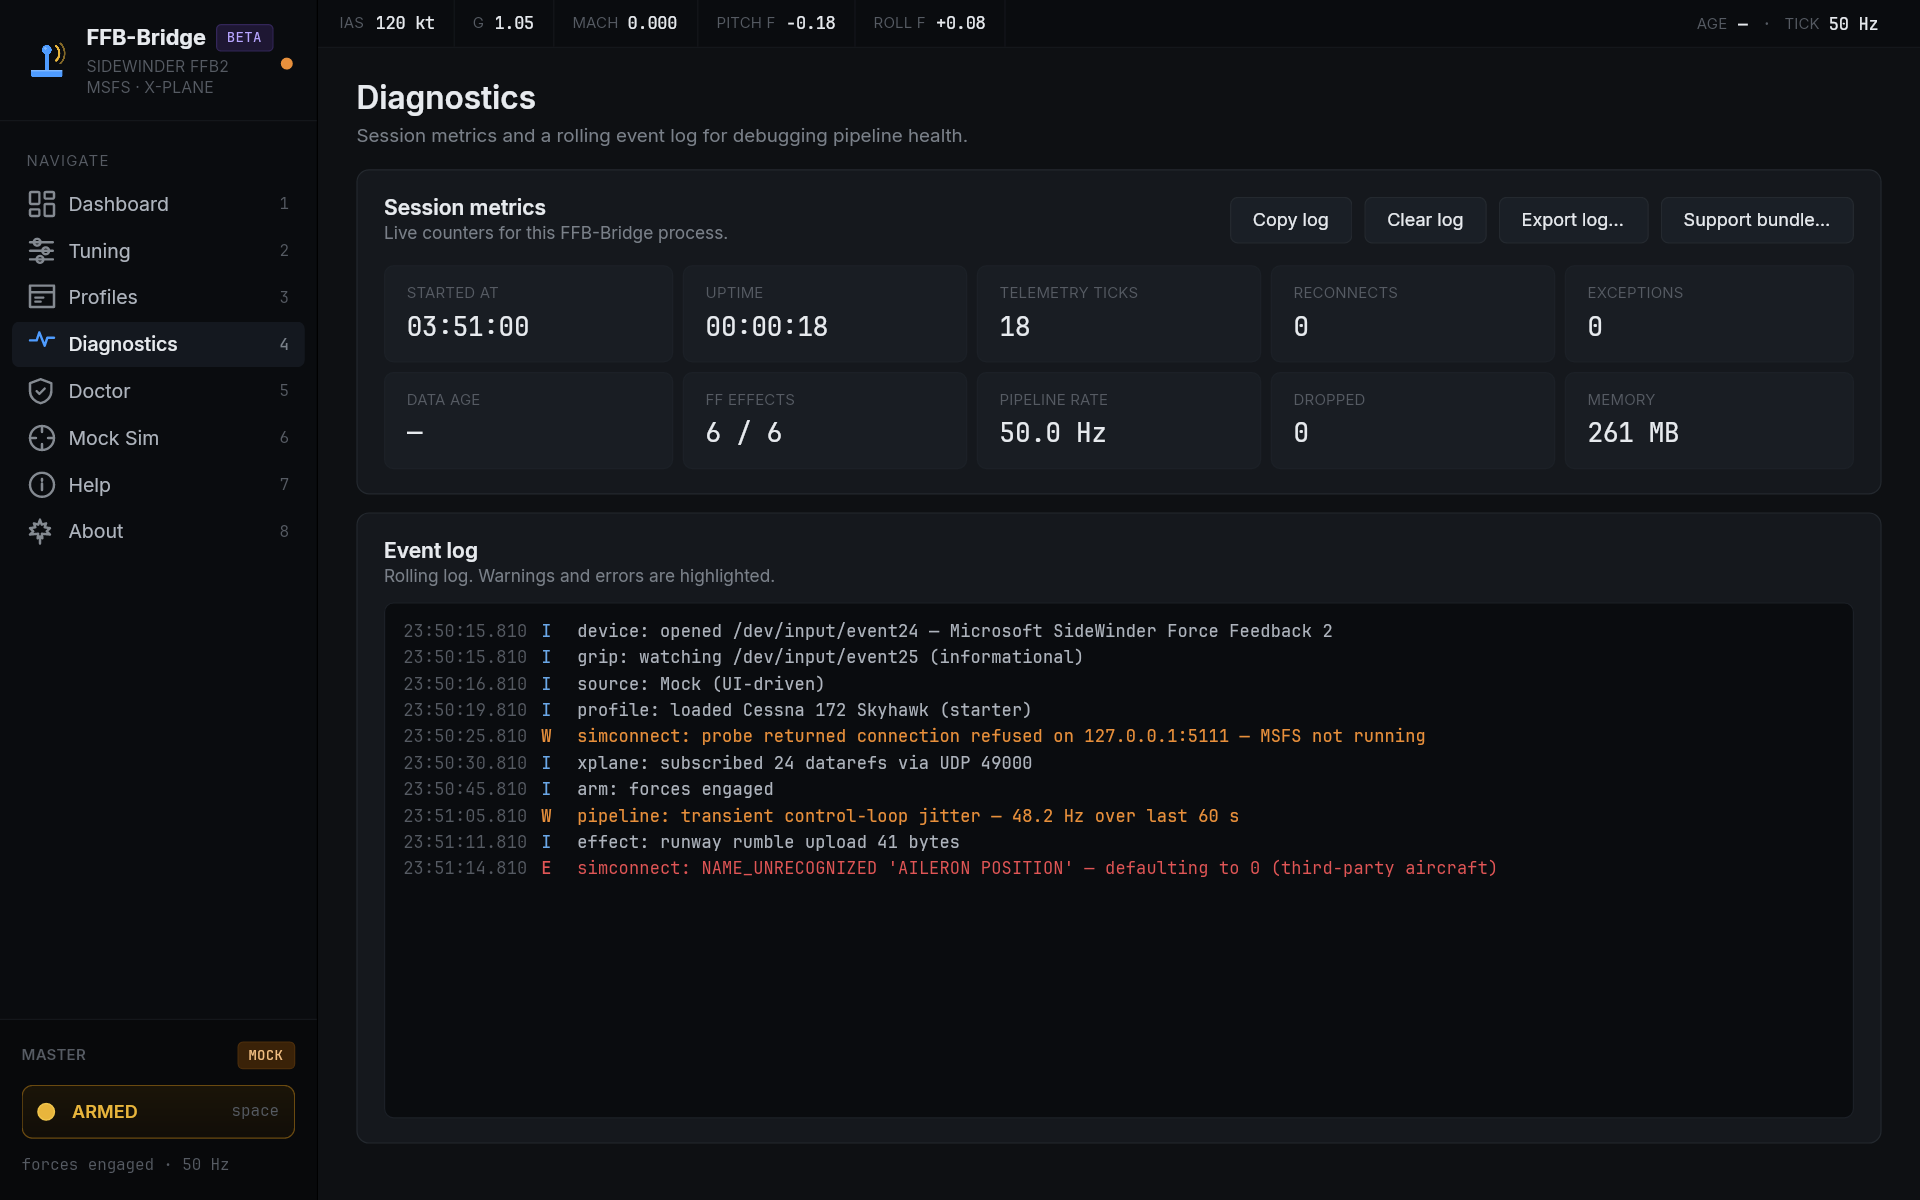Click the orange connection status dot

coord(287,64)
